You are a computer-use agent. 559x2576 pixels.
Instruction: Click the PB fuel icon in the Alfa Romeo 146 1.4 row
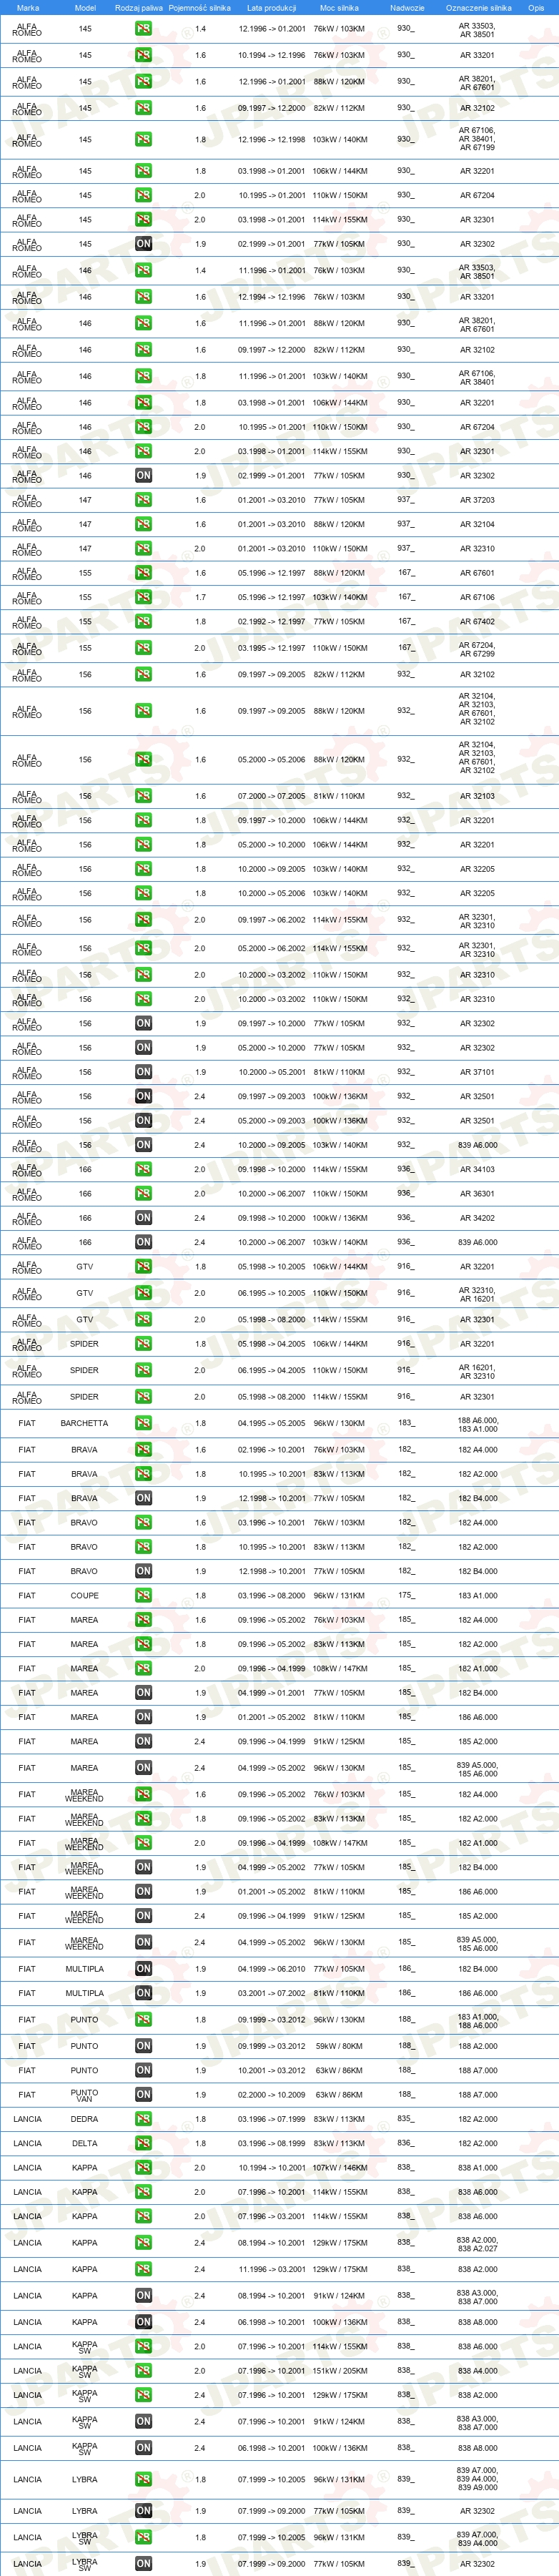143,271
